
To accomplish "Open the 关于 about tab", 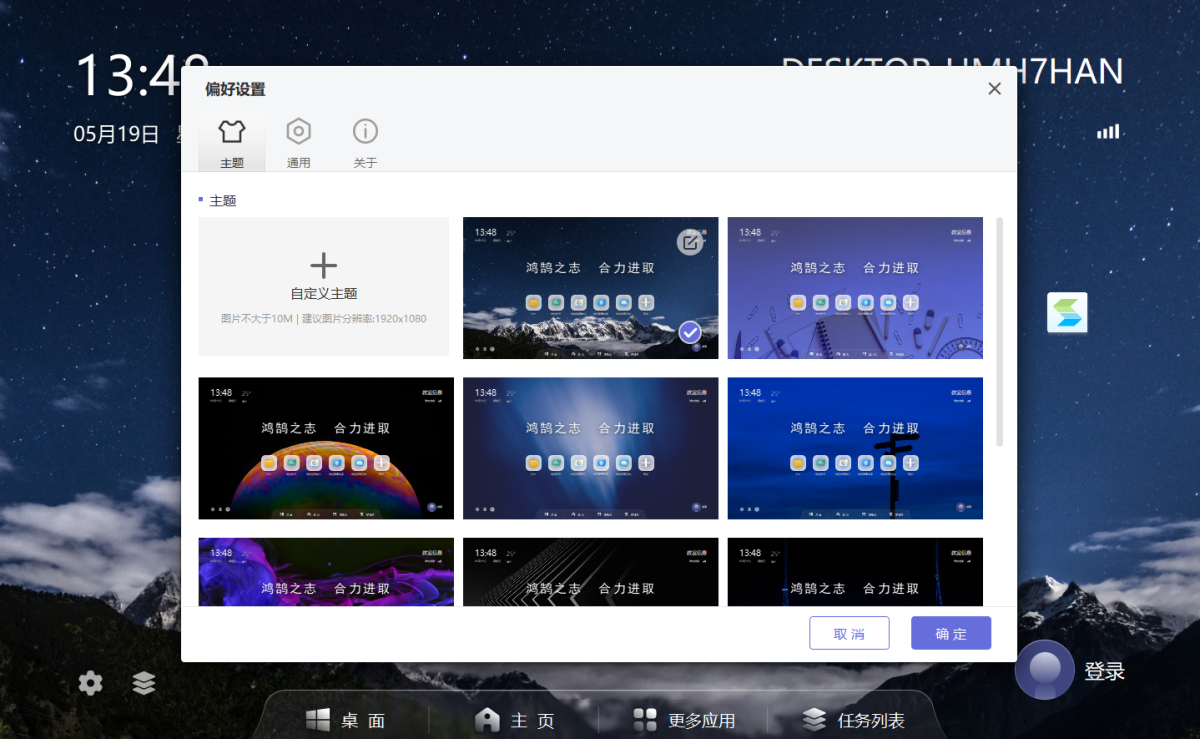I will [x=365, y=142].
